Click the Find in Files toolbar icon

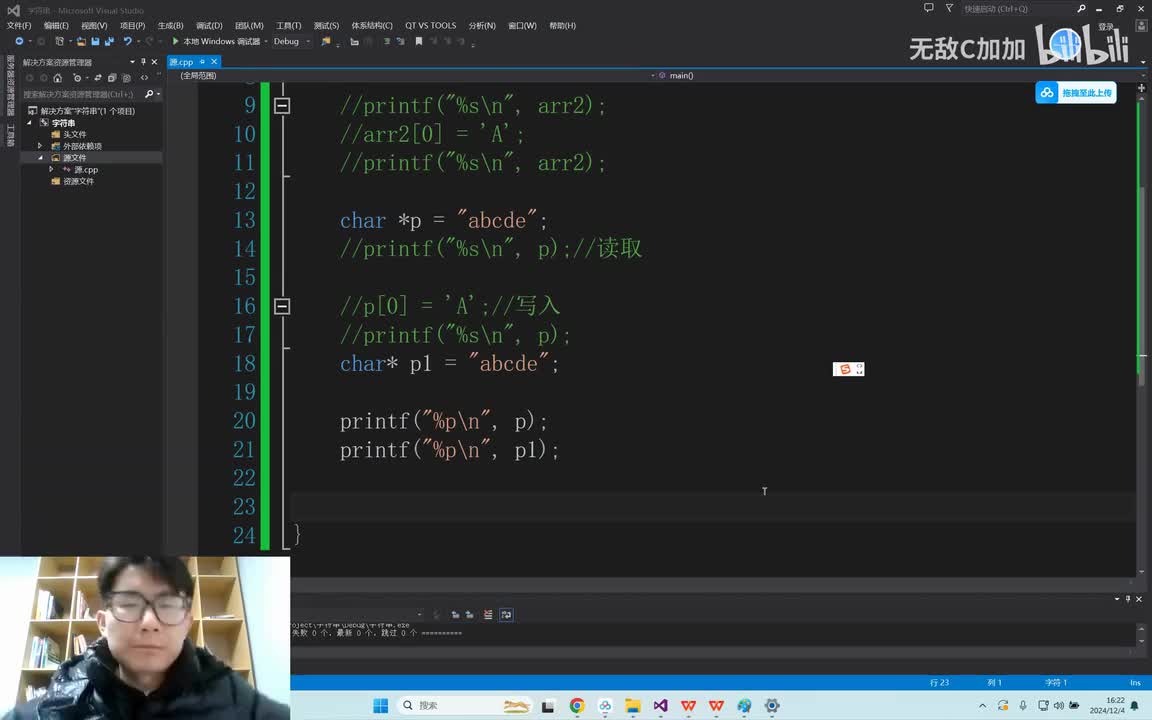[x=326, y=41]
